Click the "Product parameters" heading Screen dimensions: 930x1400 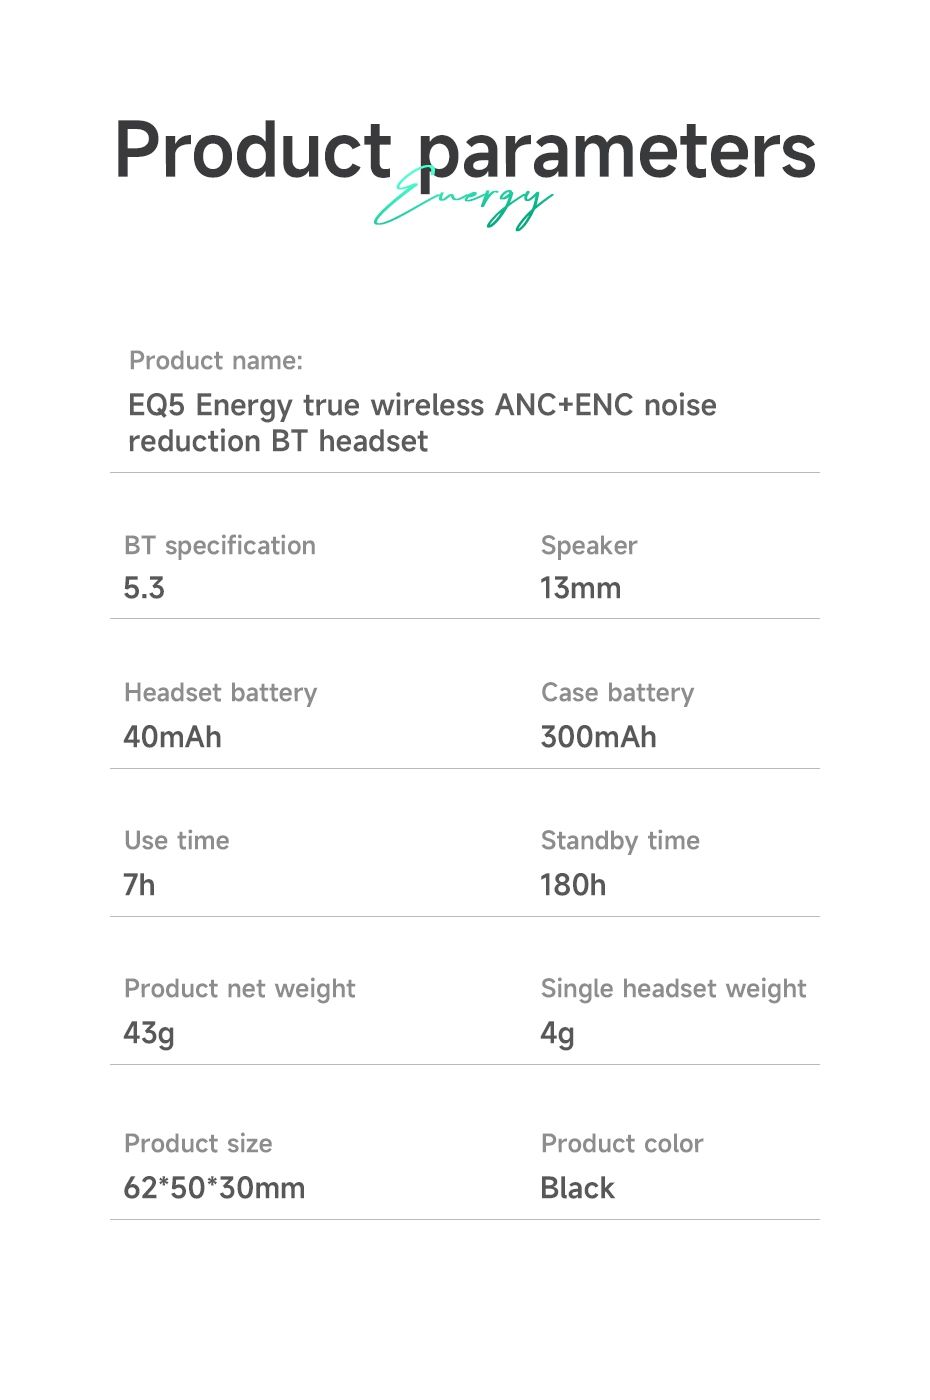click(x=465, y=150)
